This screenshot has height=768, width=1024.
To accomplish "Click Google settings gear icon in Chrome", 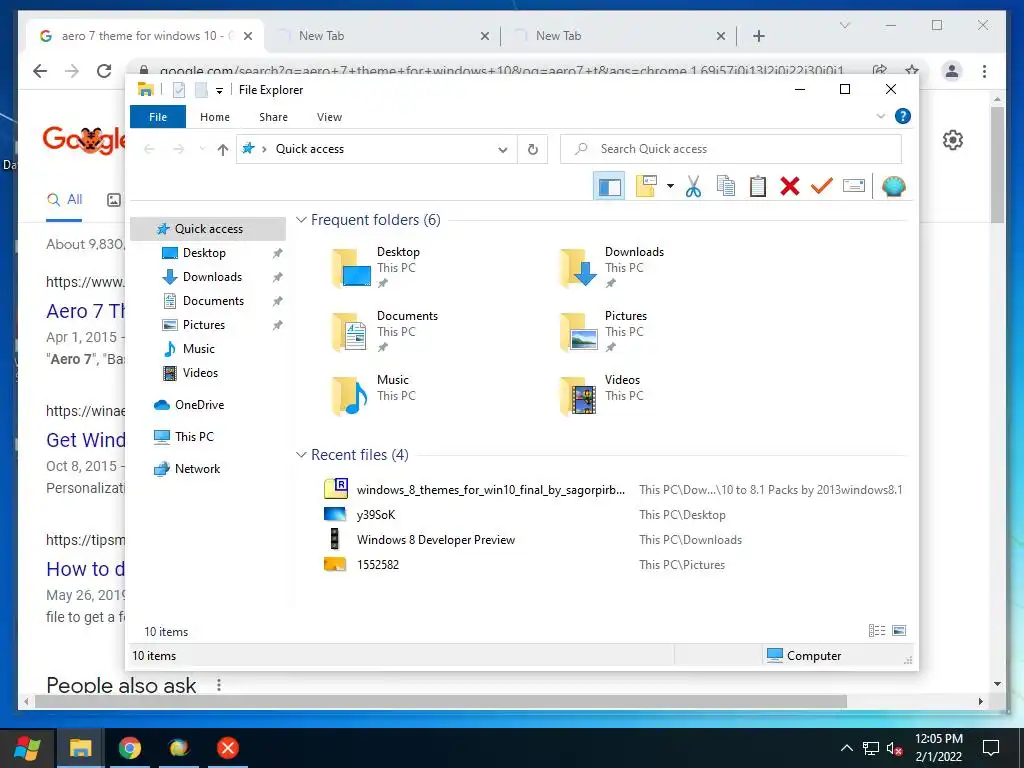I will 953,140.
